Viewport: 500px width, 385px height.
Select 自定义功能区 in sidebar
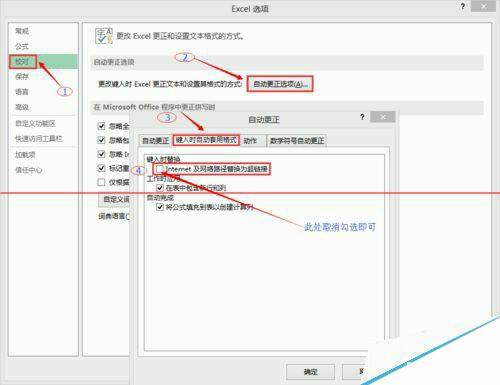pyautogui.click(x=35, y=124)
